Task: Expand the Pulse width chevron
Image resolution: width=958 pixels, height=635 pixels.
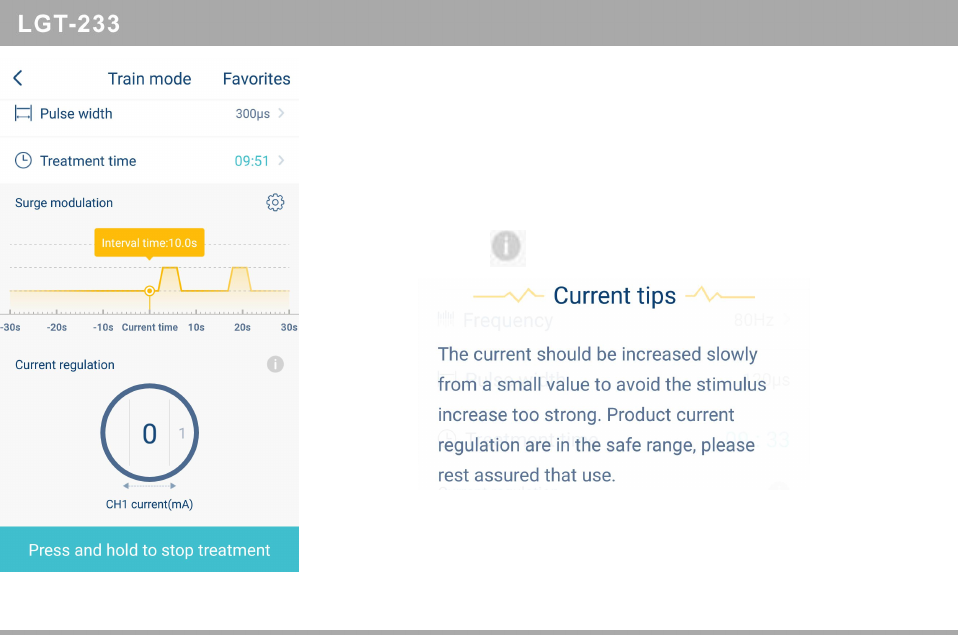Action: click(282, 114)
